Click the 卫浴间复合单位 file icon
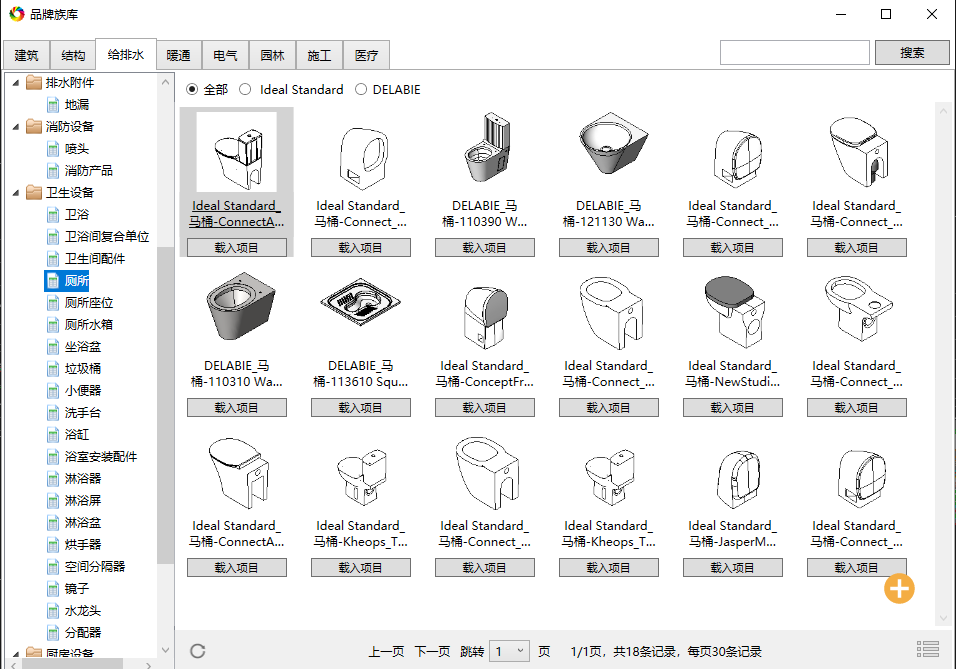This screenshot has width=956, height=669. pos(53,237)
